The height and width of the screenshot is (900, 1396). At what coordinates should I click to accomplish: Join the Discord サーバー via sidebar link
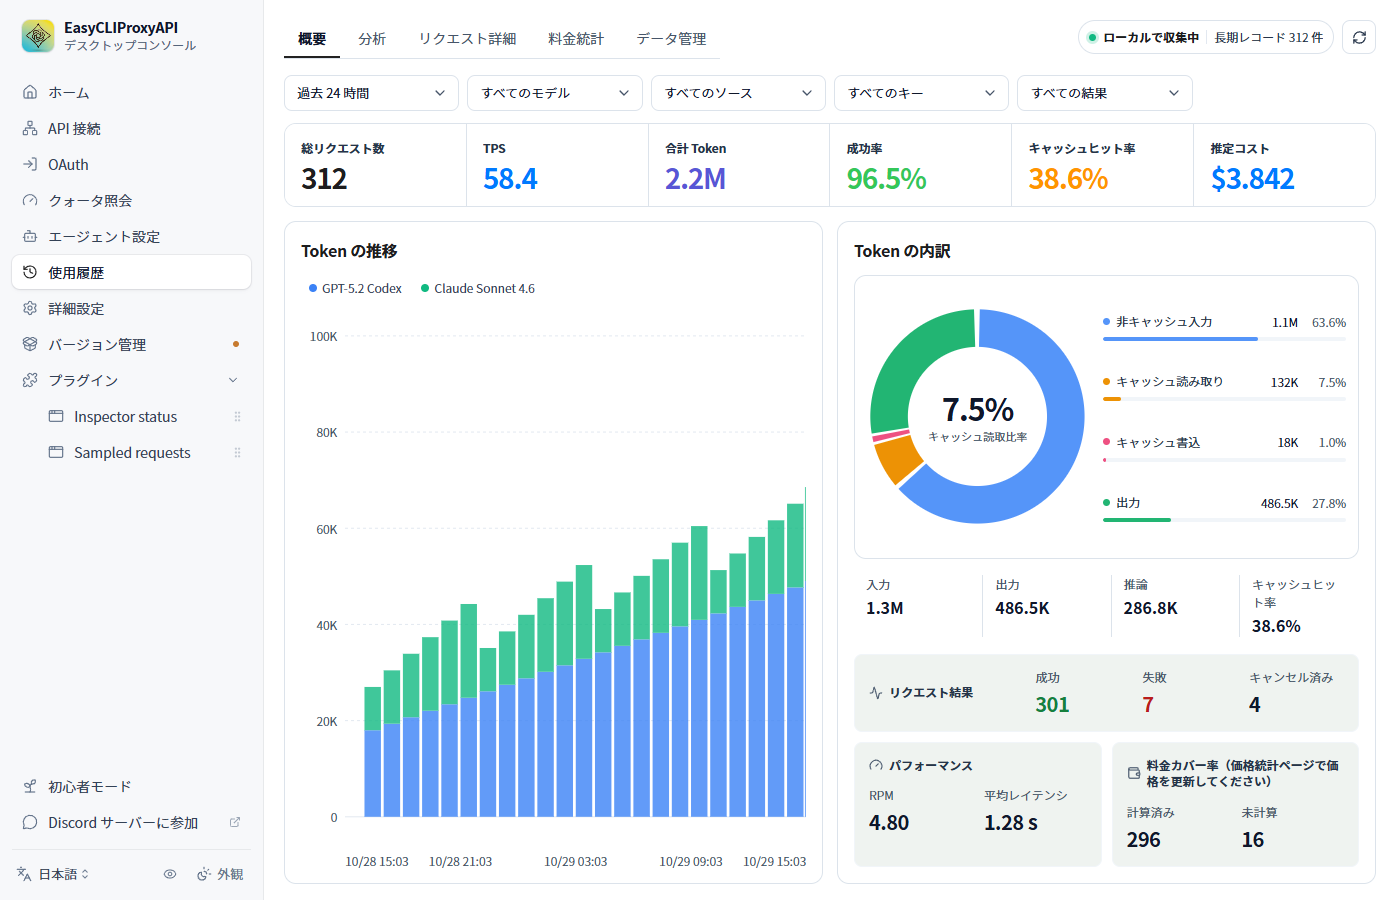click(x=131, y=822)
